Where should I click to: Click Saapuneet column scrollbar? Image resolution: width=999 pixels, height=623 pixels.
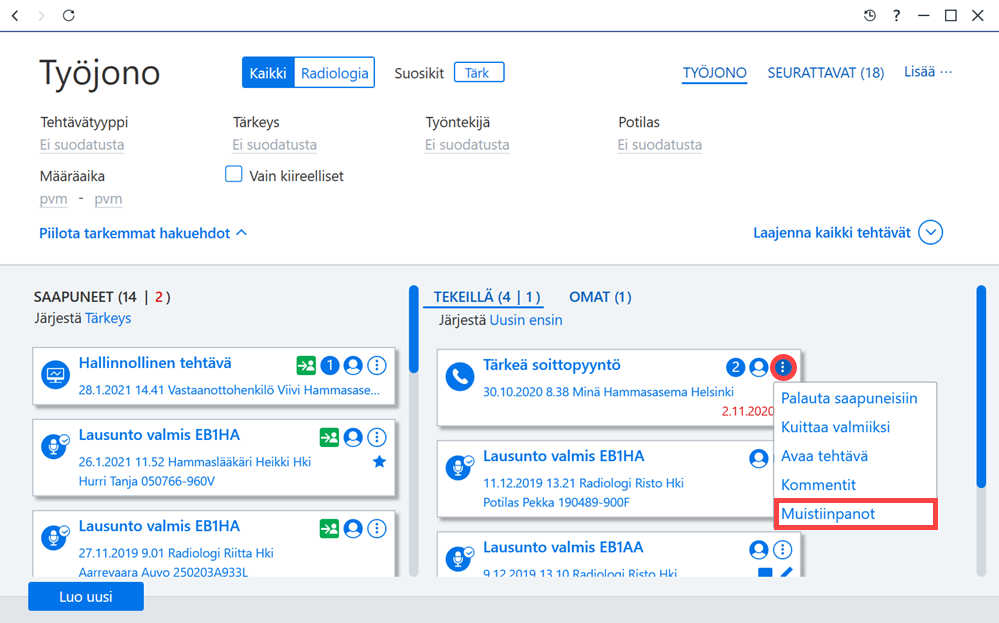point(414,329)
